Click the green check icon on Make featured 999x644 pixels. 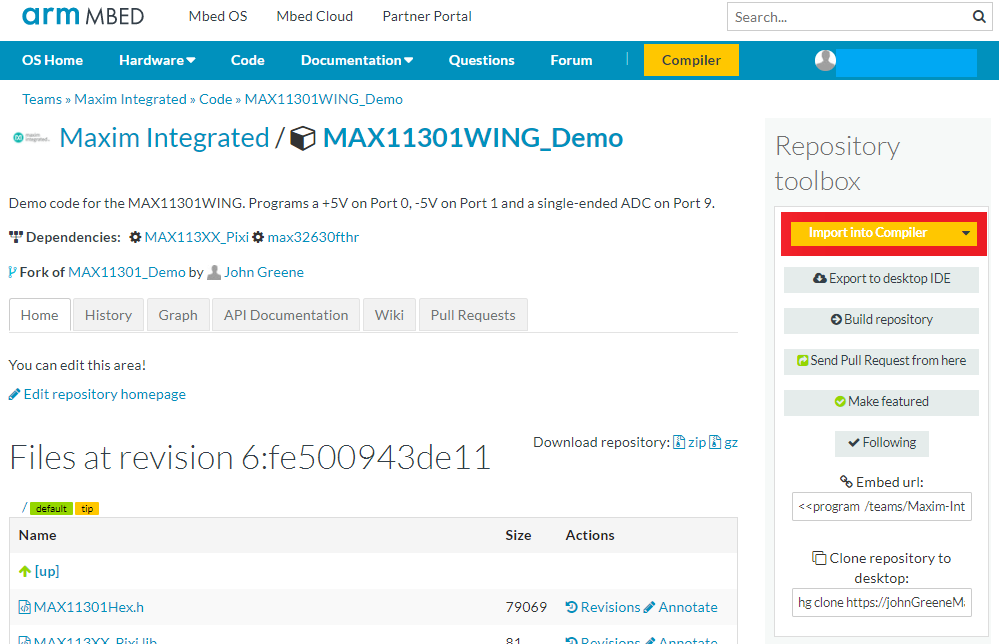pos(840,401)
